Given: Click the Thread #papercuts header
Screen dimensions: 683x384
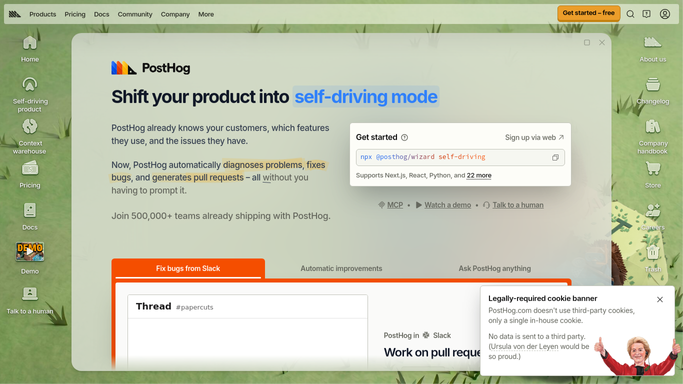Looking at the screenshot, I should point(247,307).
